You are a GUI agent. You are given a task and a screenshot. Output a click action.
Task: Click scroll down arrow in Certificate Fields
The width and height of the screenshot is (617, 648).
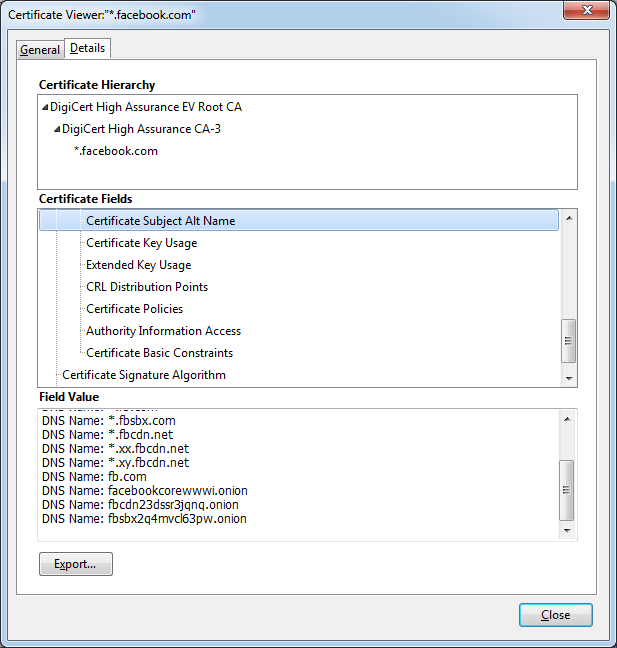click(569, 379)
